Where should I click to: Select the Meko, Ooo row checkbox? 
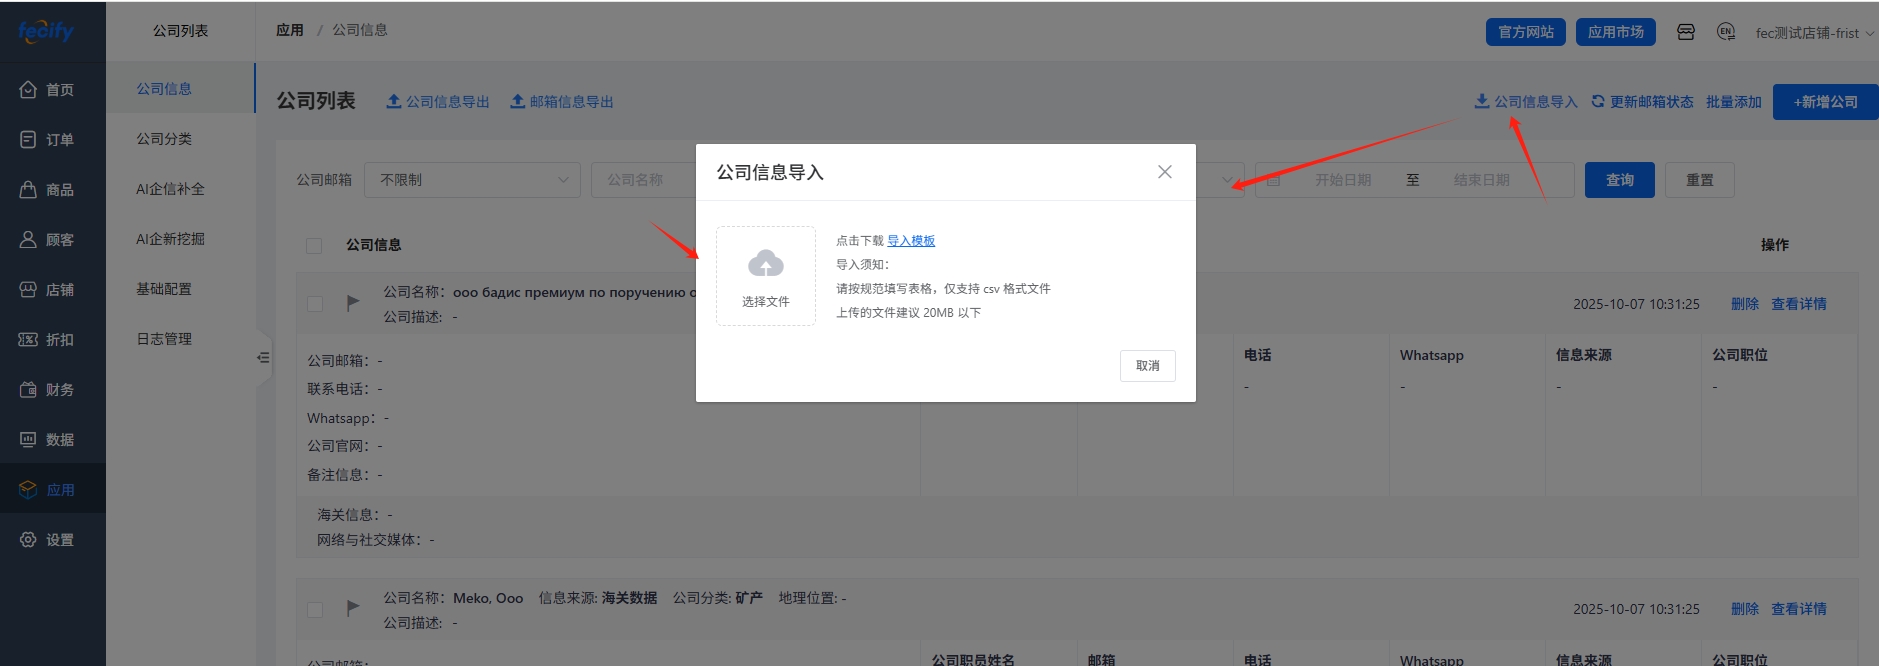click(x=315, y=609)
